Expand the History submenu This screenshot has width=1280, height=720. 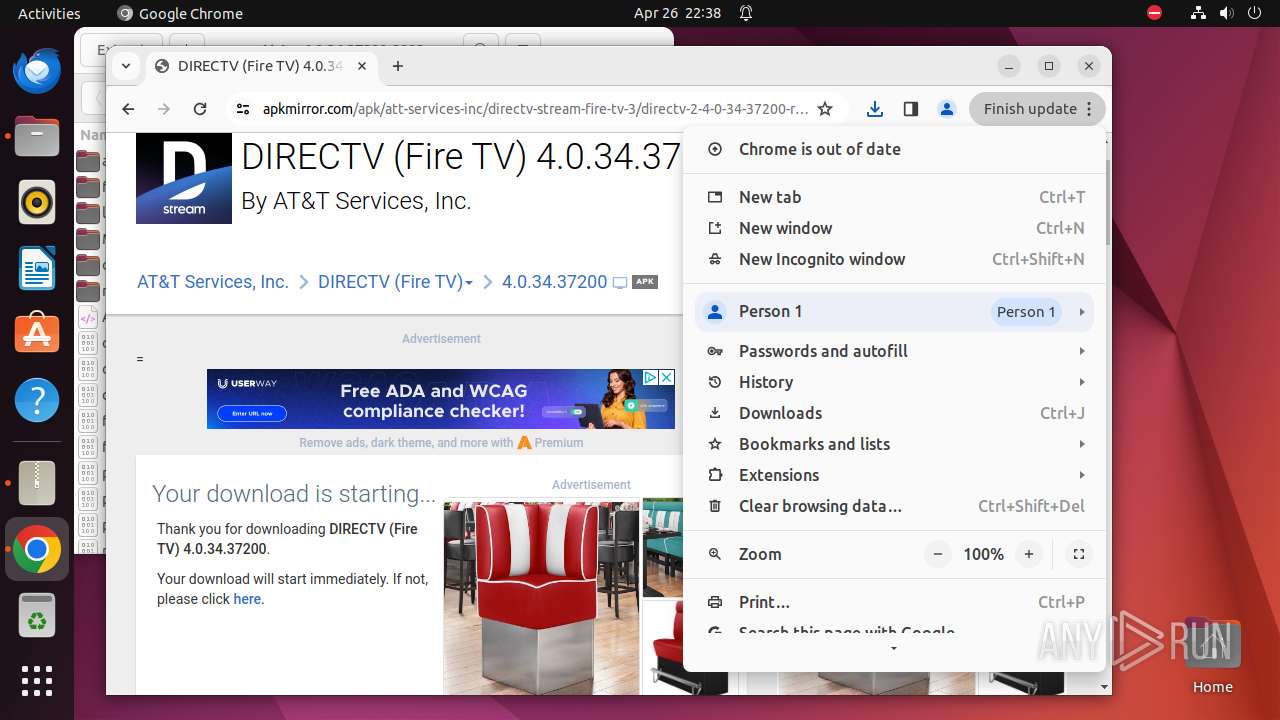pyautogui.click(x=894, y=382)
